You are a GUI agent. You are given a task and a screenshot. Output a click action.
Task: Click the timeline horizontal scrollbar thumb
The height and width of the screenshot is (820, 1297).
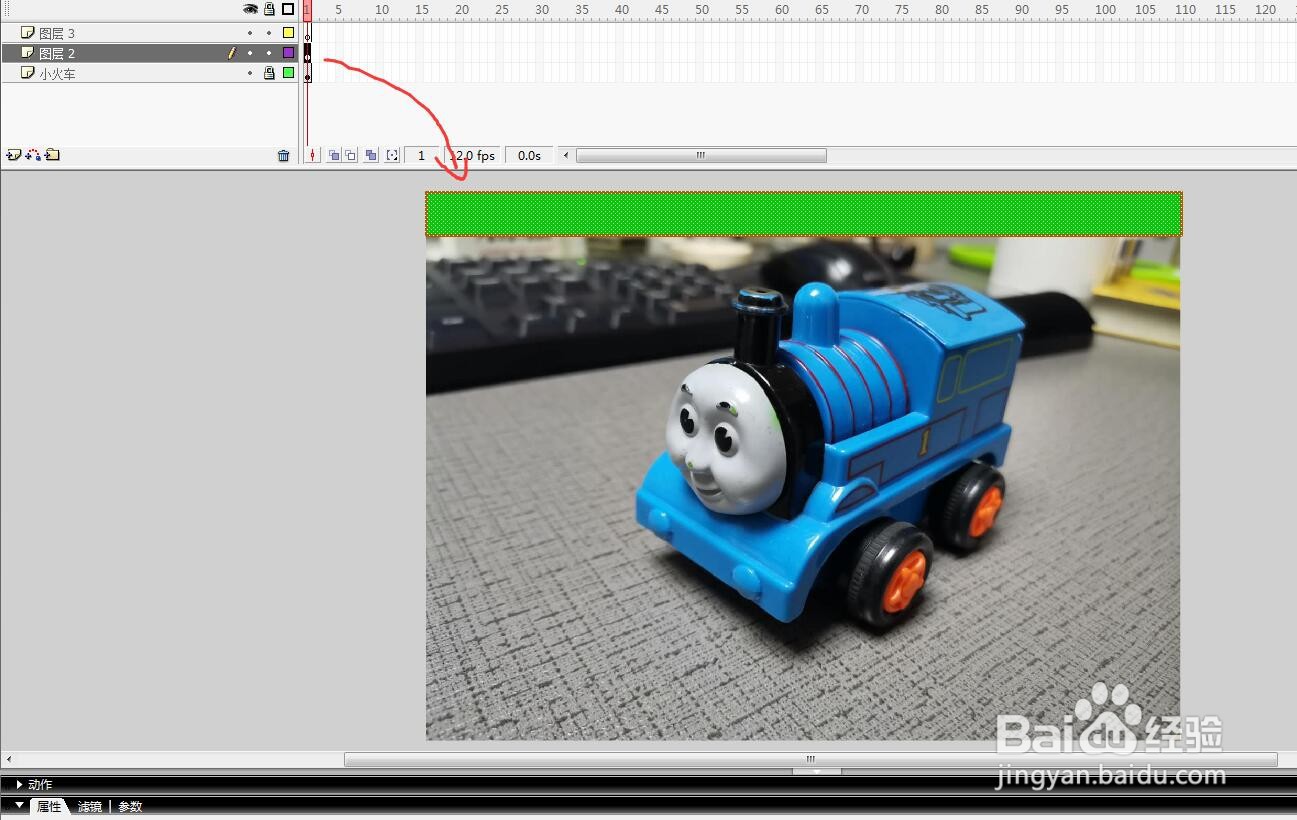point(701,155)
